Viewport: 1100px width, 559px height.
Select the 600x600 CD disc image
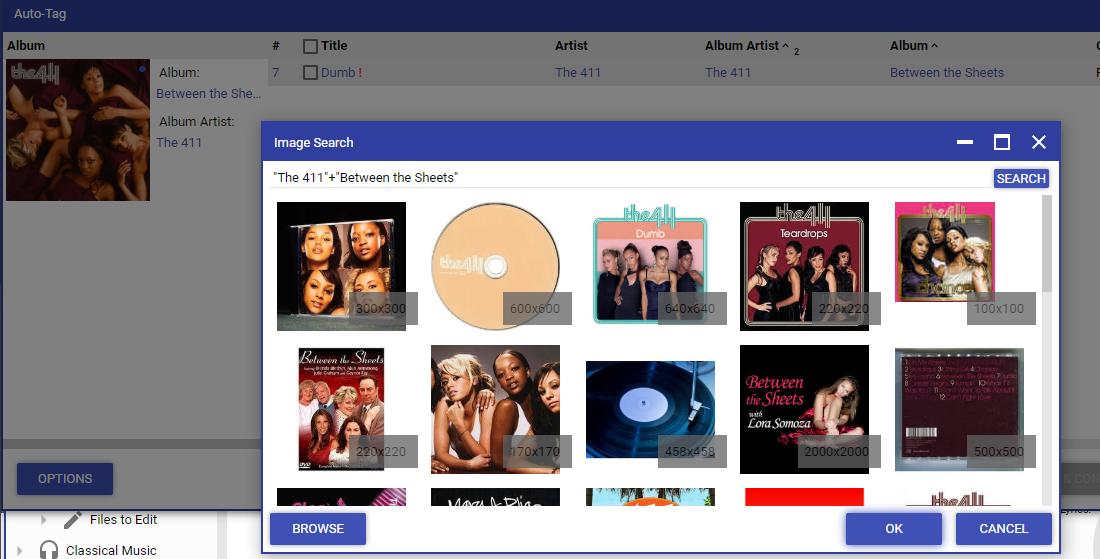click(495, 266)
